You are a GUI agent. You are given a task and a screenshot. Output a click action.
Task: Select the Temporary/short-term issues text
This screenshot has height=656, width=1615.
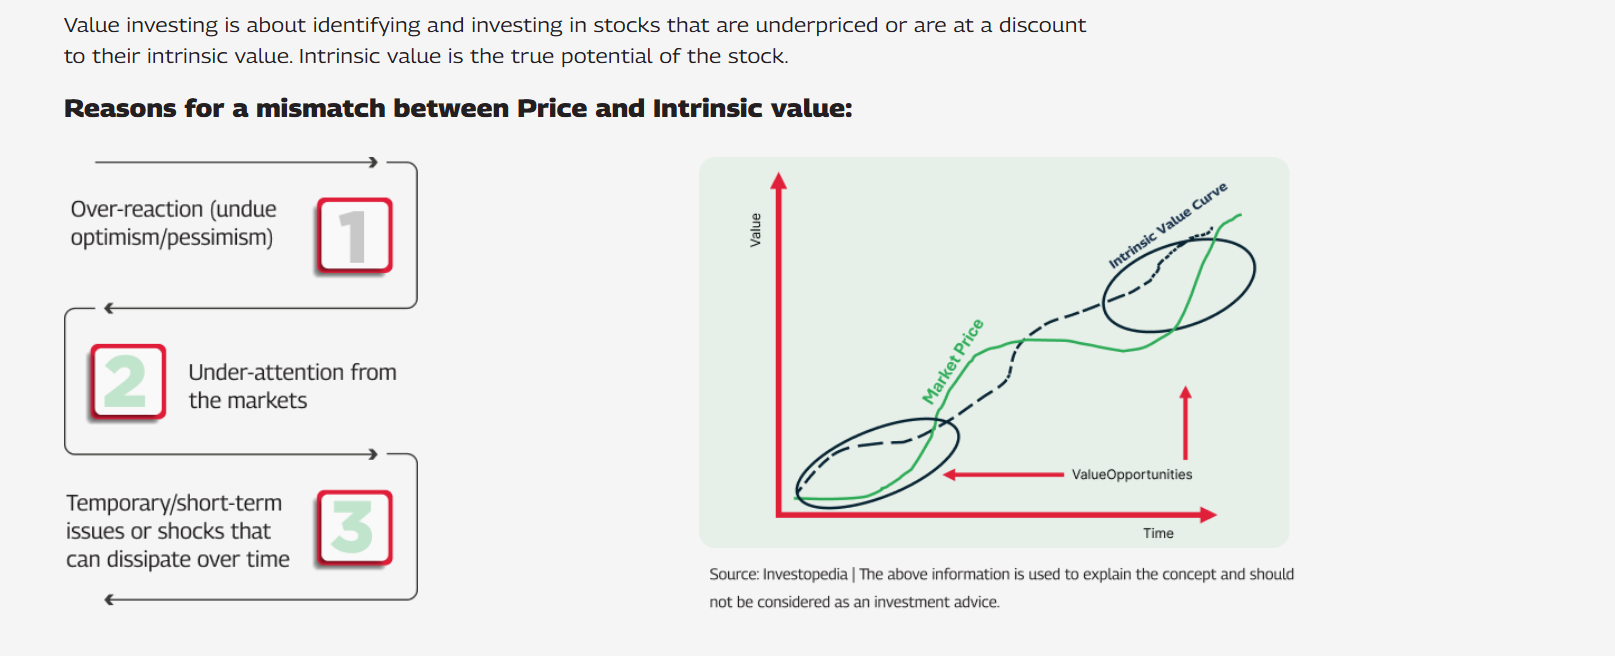coord(178,531)
